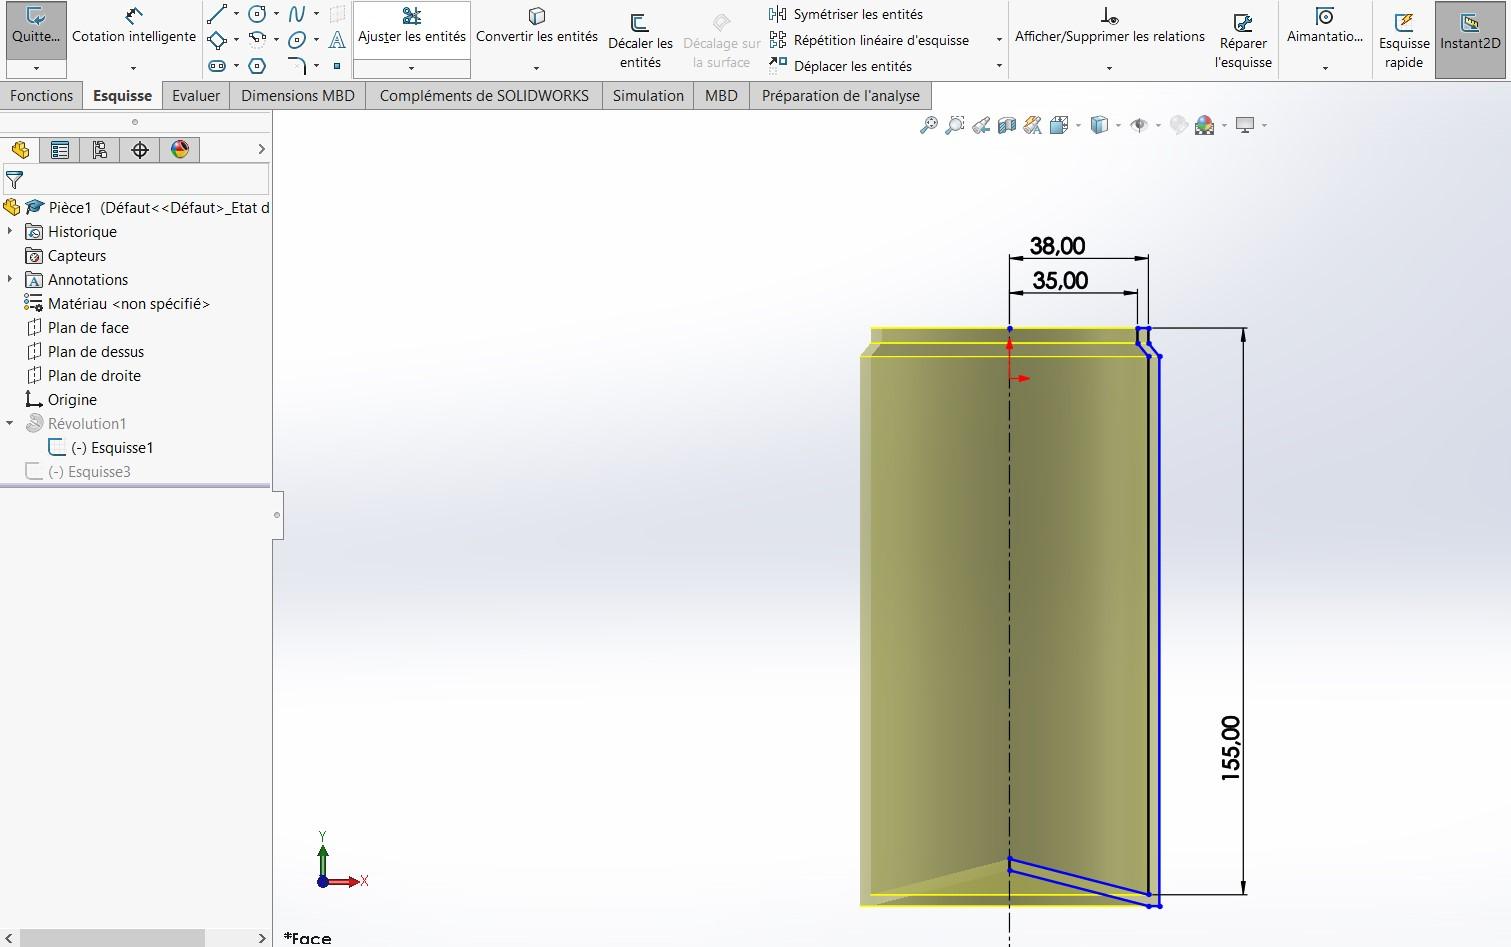Click the 38,00 dimension value

(x=1057, y=245)
